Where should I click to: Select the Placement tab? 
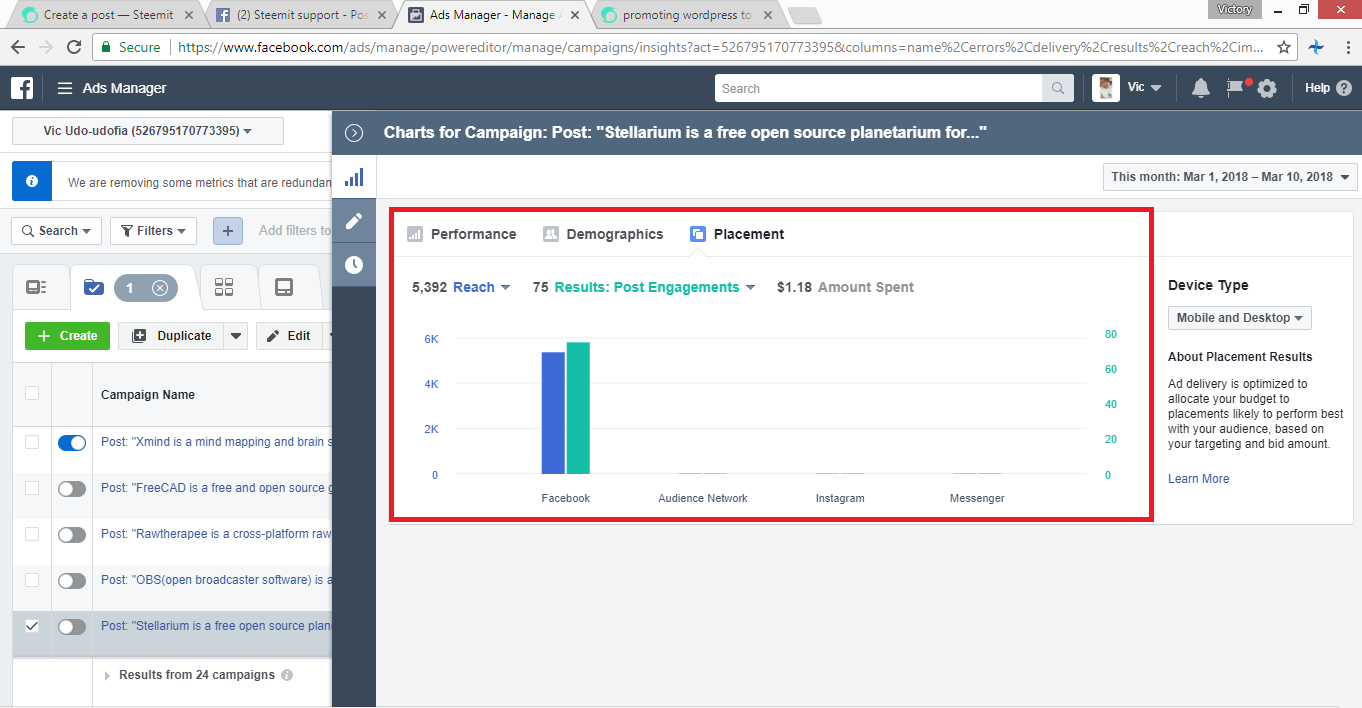pos(737,234)
